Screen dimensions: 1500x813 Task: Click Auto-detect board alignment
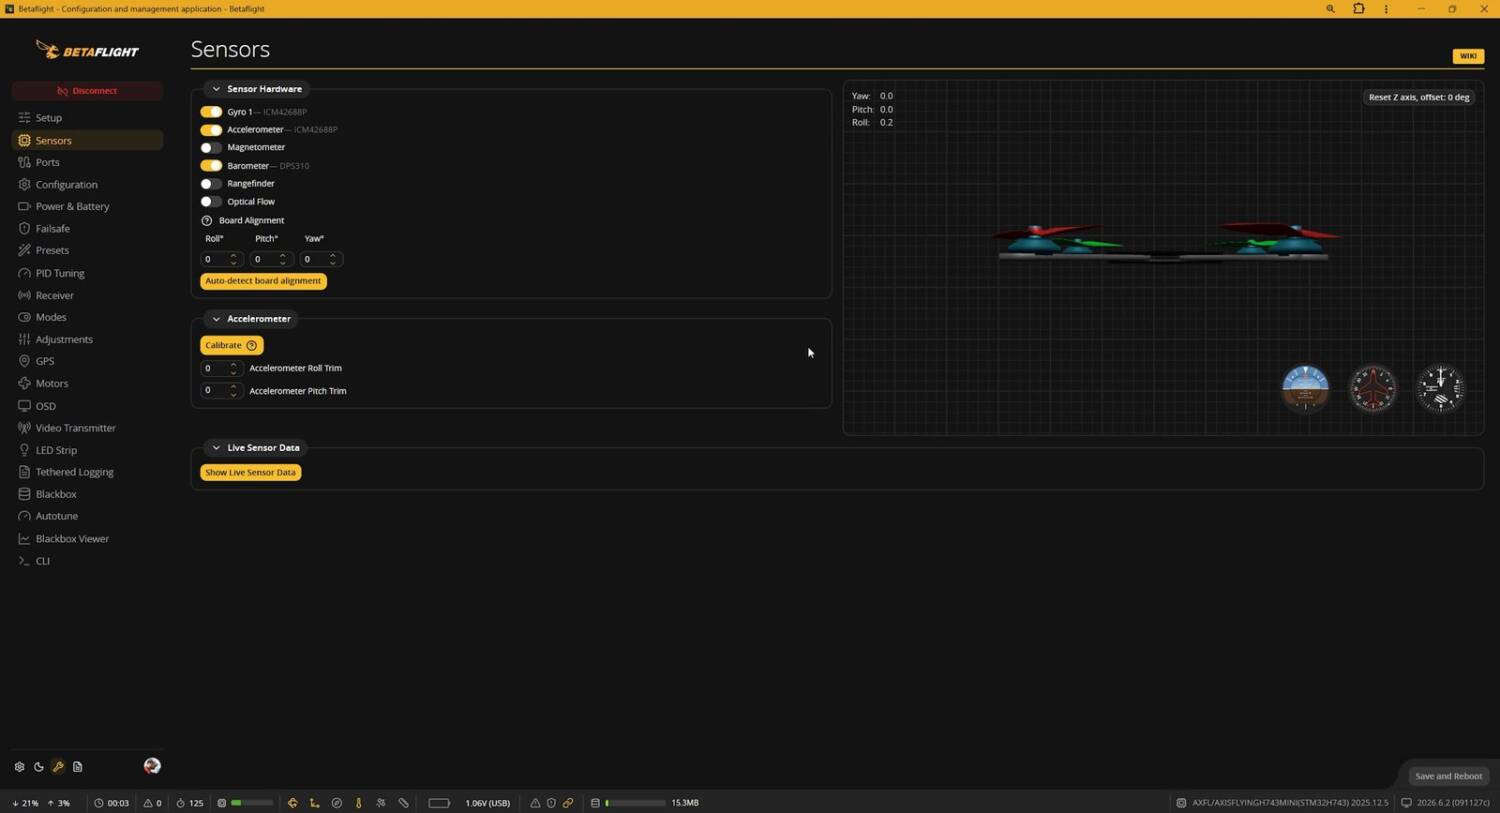tap(263, 281)
